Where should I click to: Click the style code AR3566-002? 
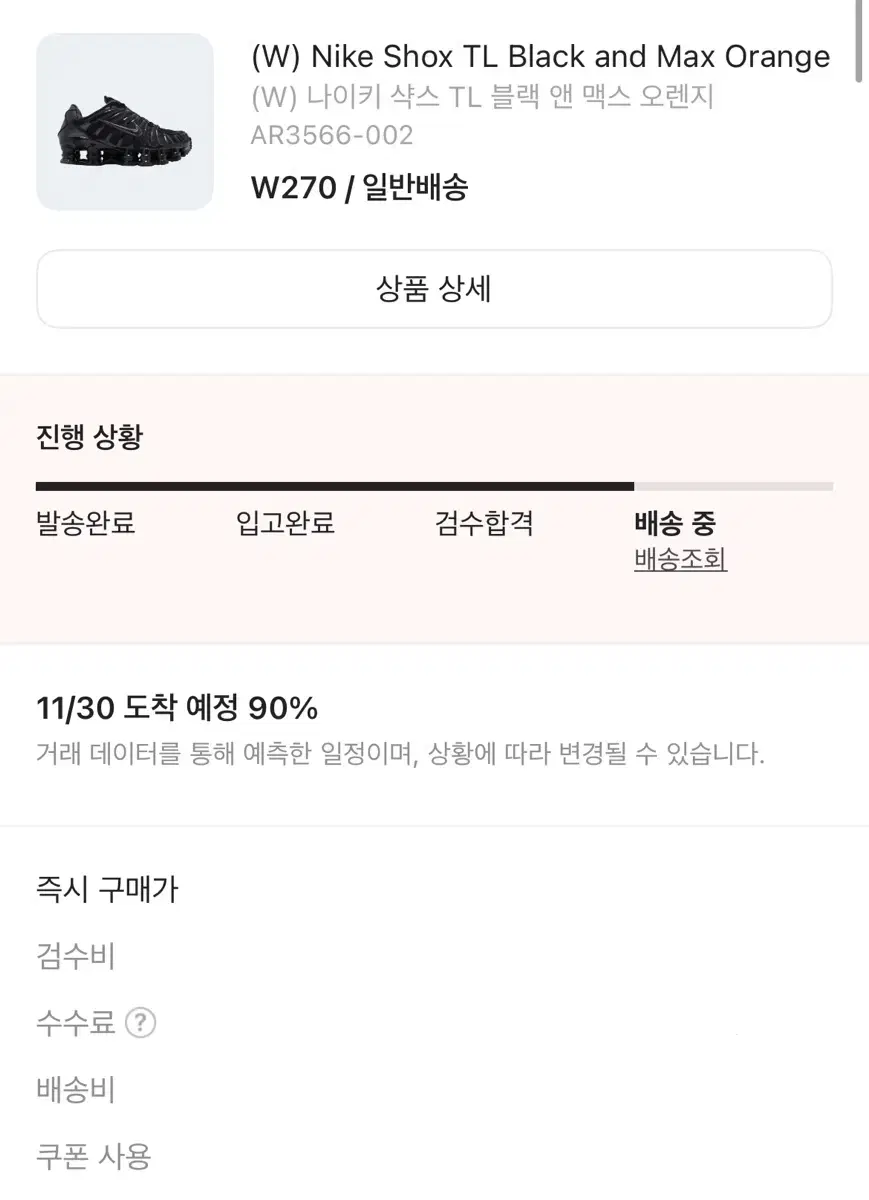point(332,135)
